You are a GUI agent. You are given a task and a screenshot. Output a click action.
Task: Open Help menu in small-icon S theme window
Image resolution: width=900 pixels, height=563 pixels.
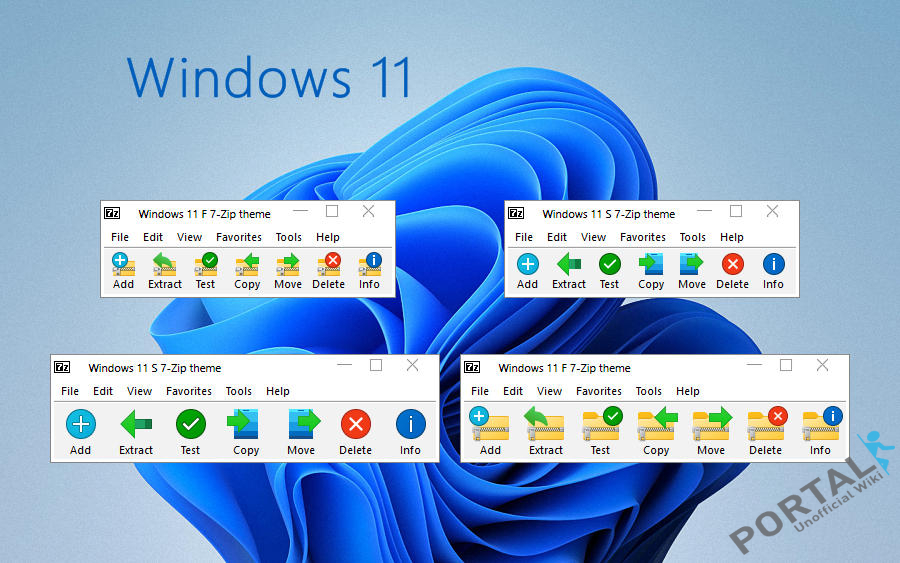tap(732, 237)
